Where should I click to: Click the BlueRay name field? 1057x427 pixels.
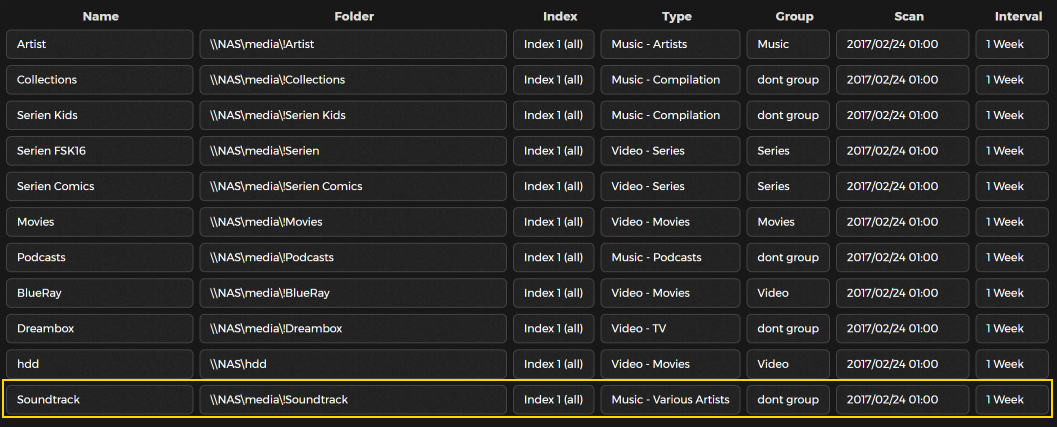point(100,293)
